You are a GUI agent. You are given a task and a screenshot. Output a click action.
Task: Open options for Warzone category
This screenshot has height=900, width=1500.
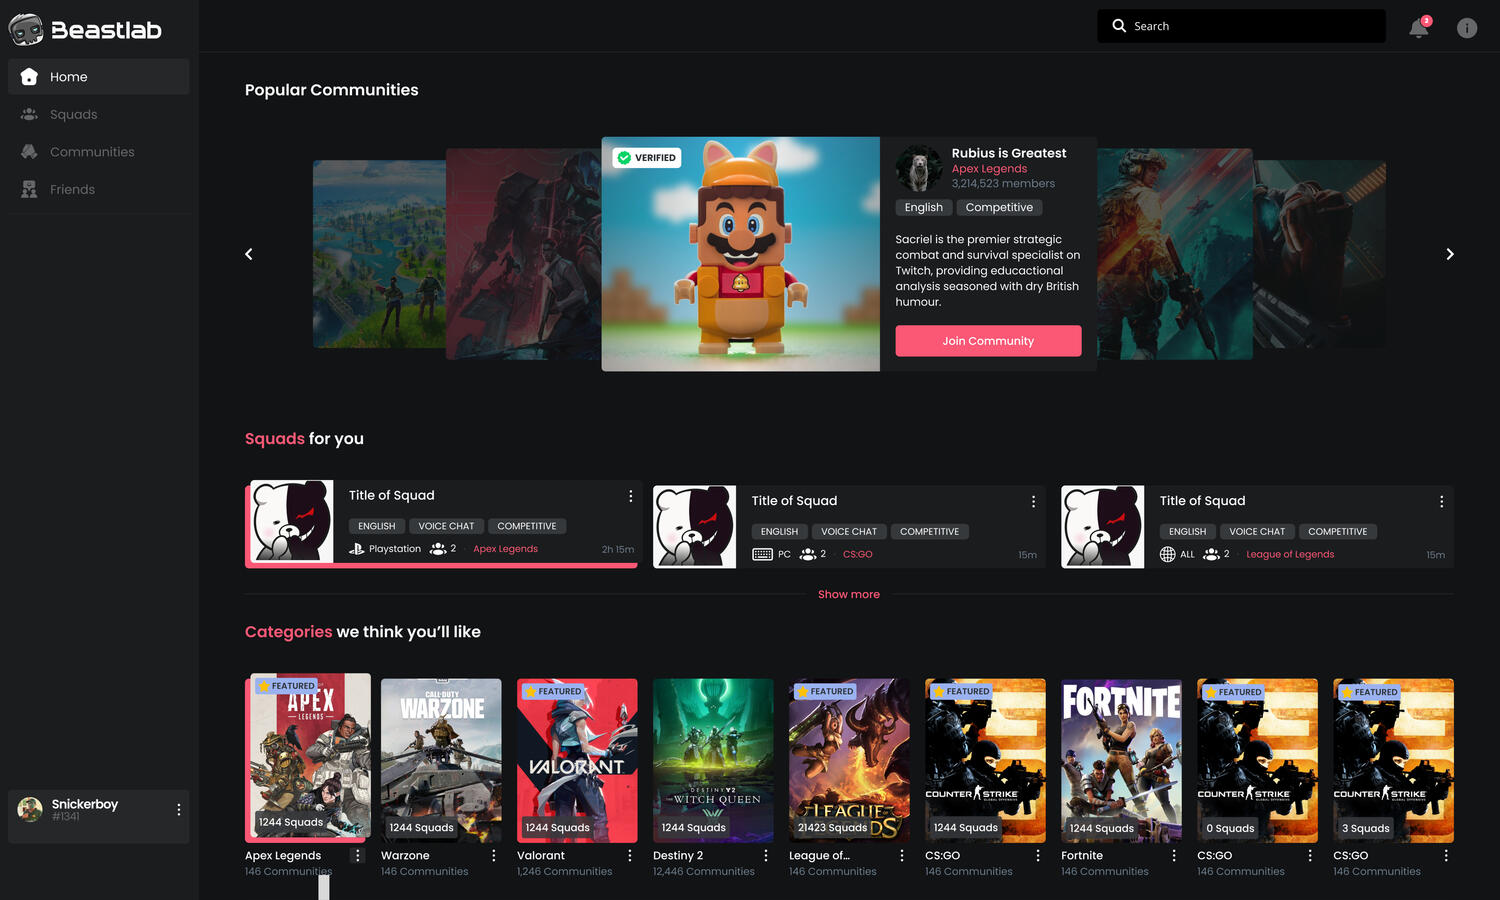(493, 856)
